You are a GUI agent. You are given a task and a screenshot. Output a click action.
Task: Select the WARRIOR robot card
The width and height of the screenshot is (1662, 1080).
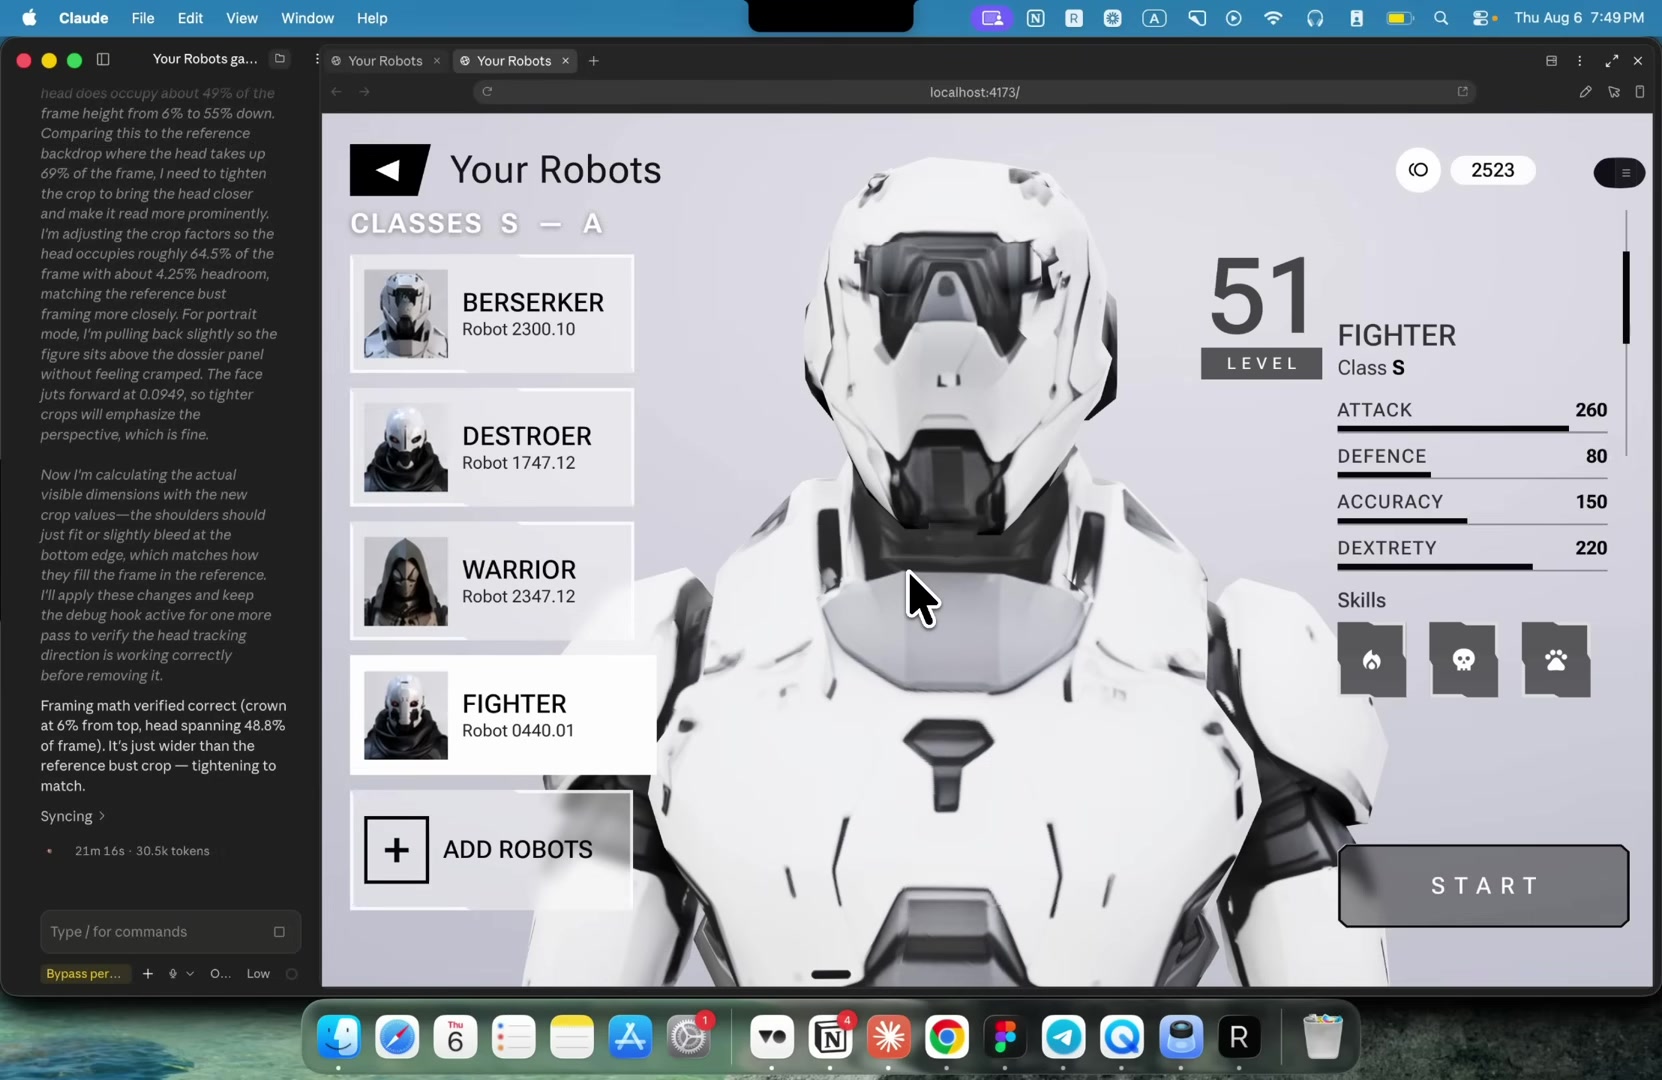coord(492,582)
